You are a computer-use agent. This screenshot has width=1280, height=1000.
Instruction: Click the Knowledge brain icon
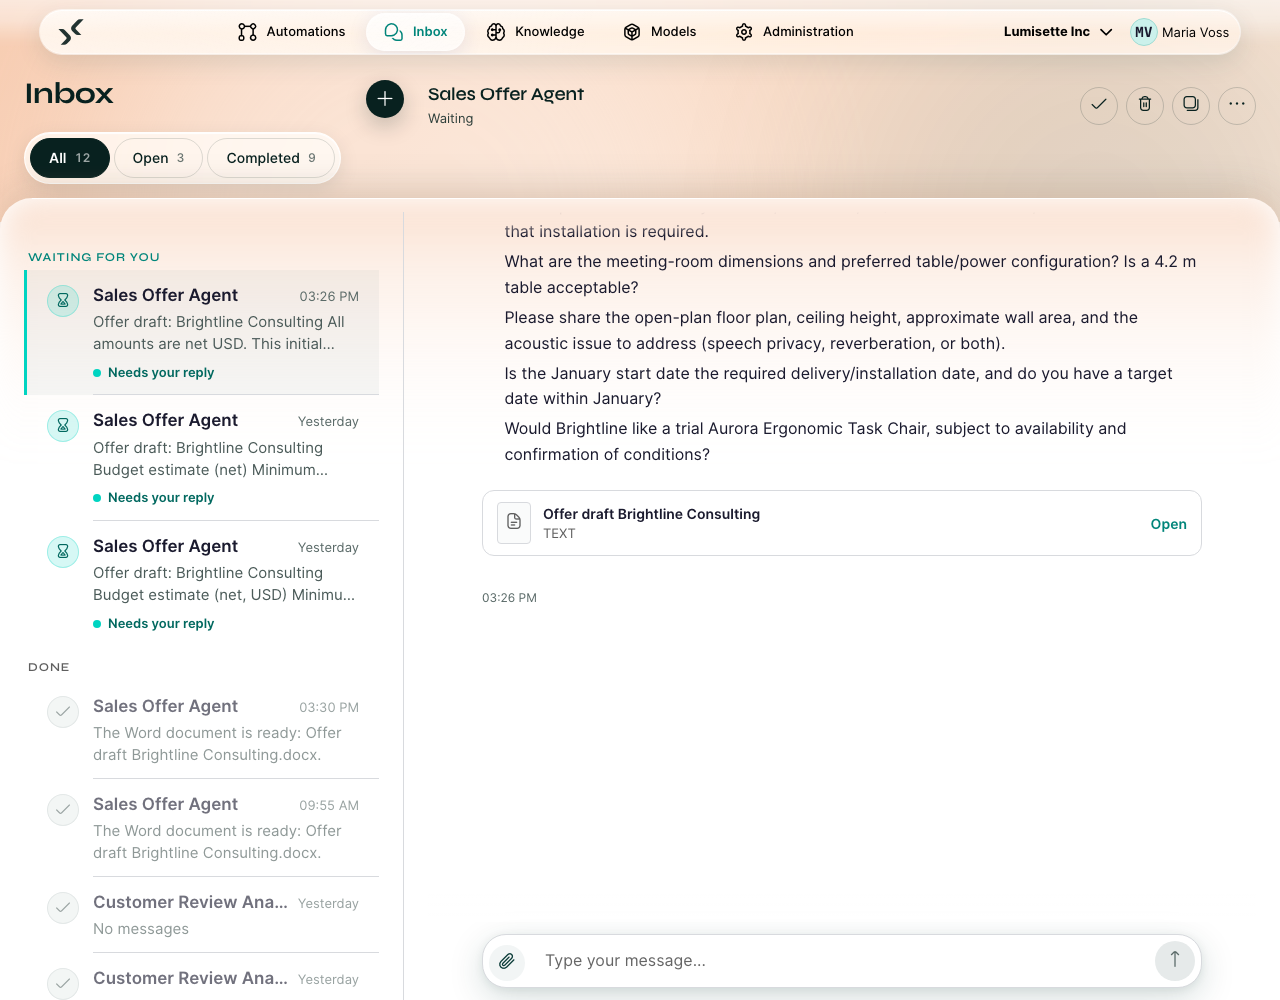[x=496, y=32]
